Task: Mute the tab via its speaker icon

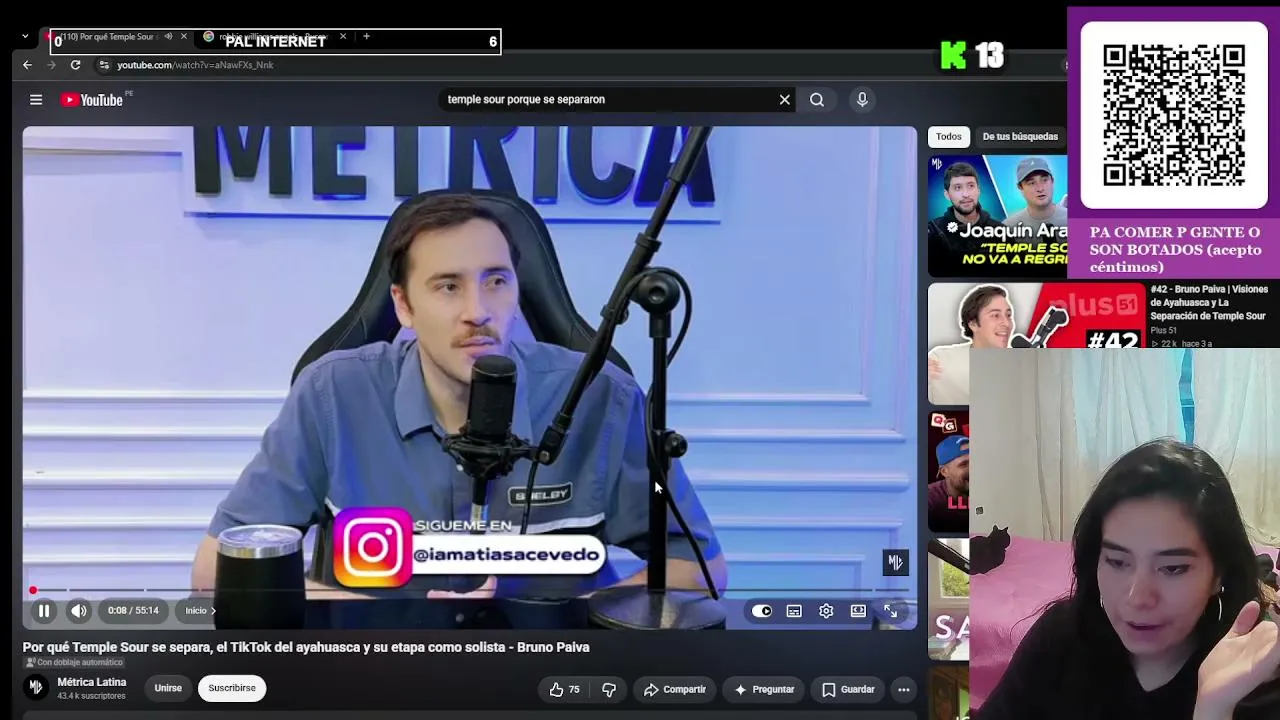Action: pyautogui.click(x=168, y=37)
